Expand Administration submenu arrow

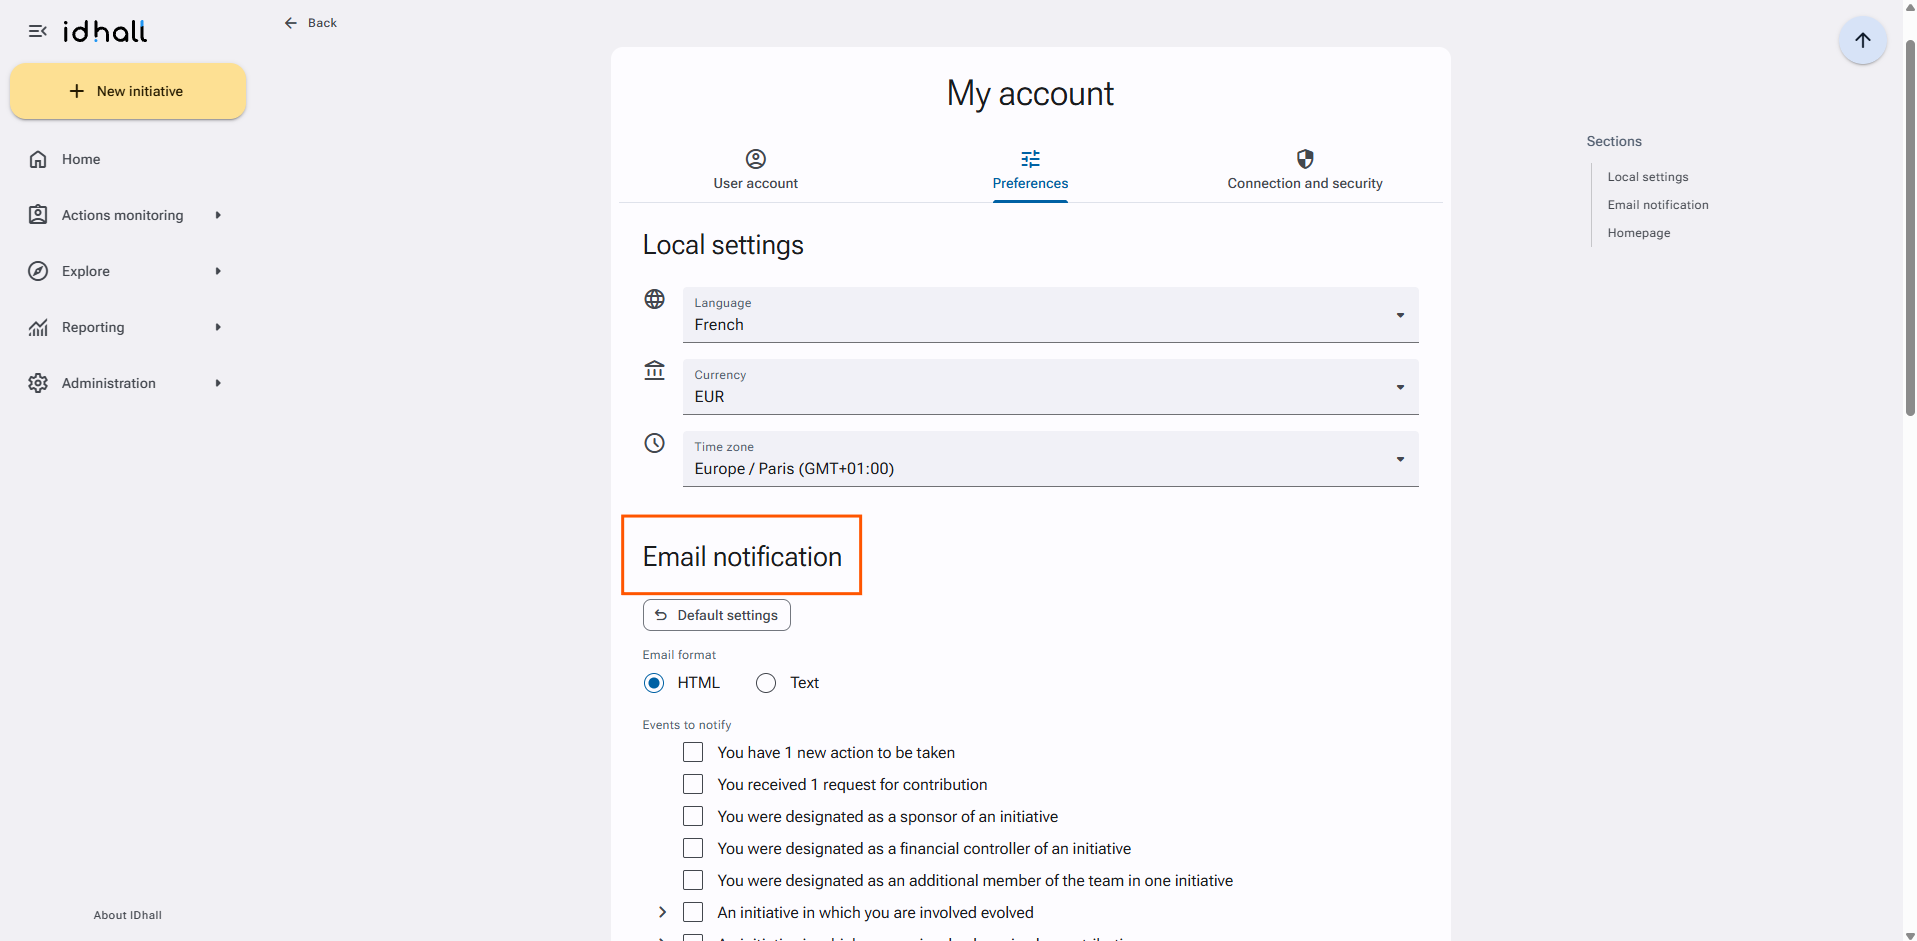coord(218,383)
